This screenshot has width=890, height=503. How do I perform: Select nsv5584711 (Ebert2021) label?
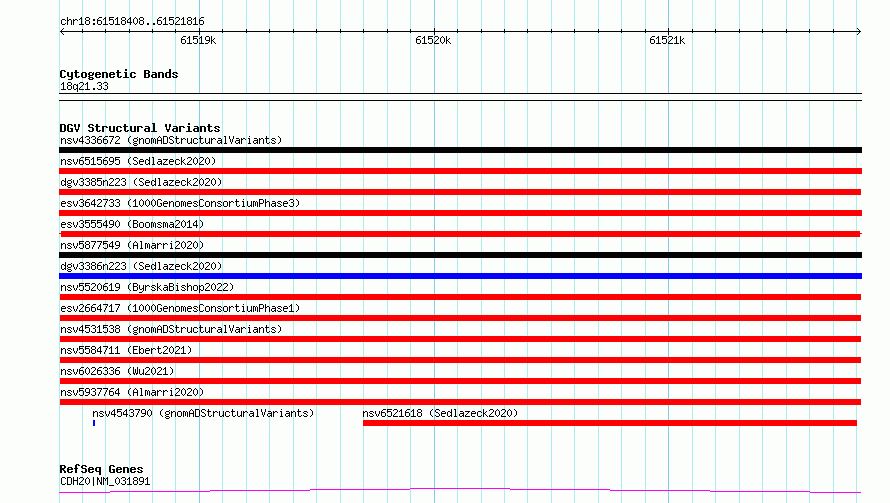click(x=126, y=350)
